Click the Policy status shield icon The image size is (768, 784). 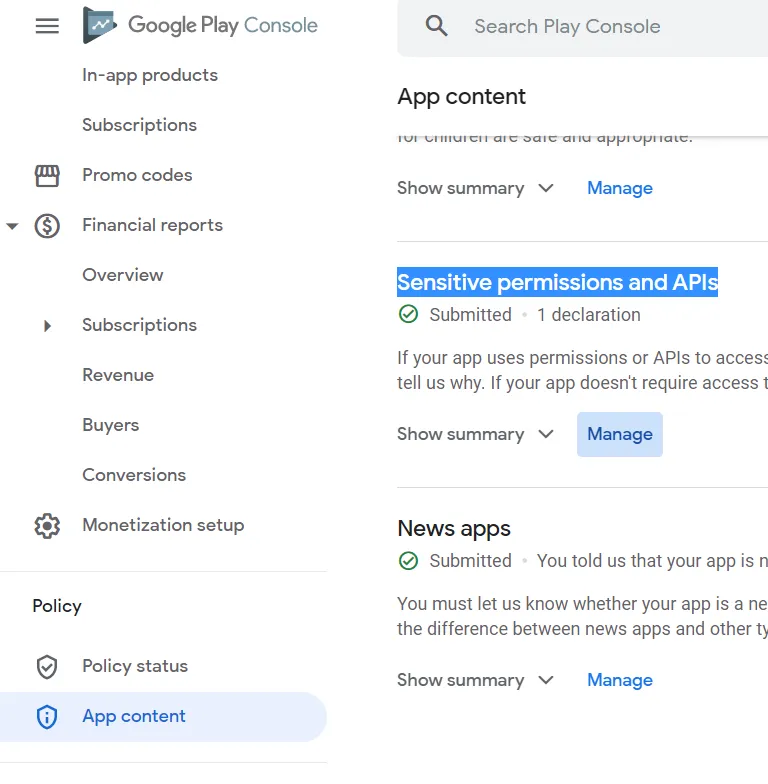47,666
